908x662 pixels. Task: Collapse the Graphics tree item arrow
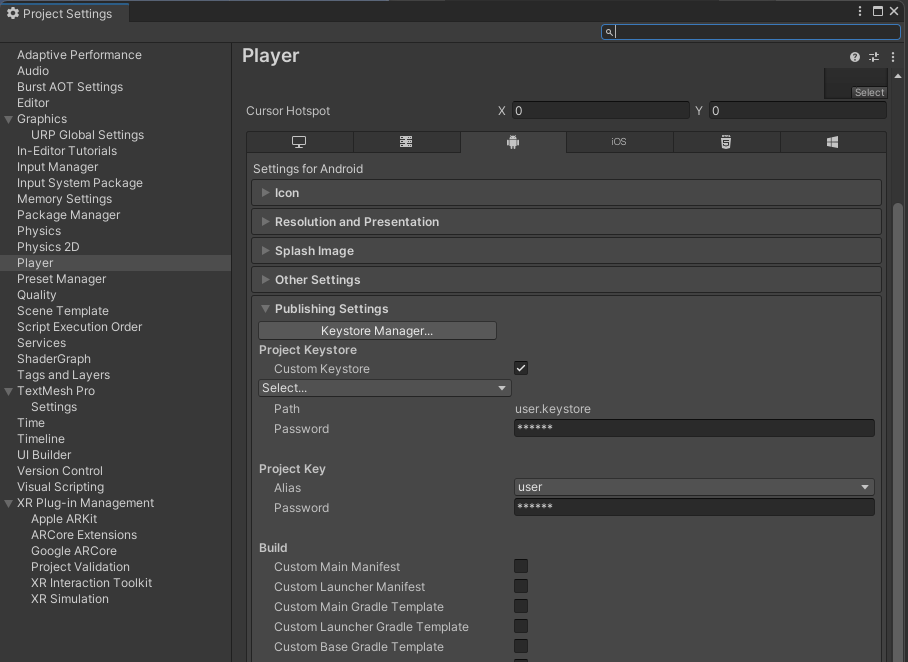(8, 119)
